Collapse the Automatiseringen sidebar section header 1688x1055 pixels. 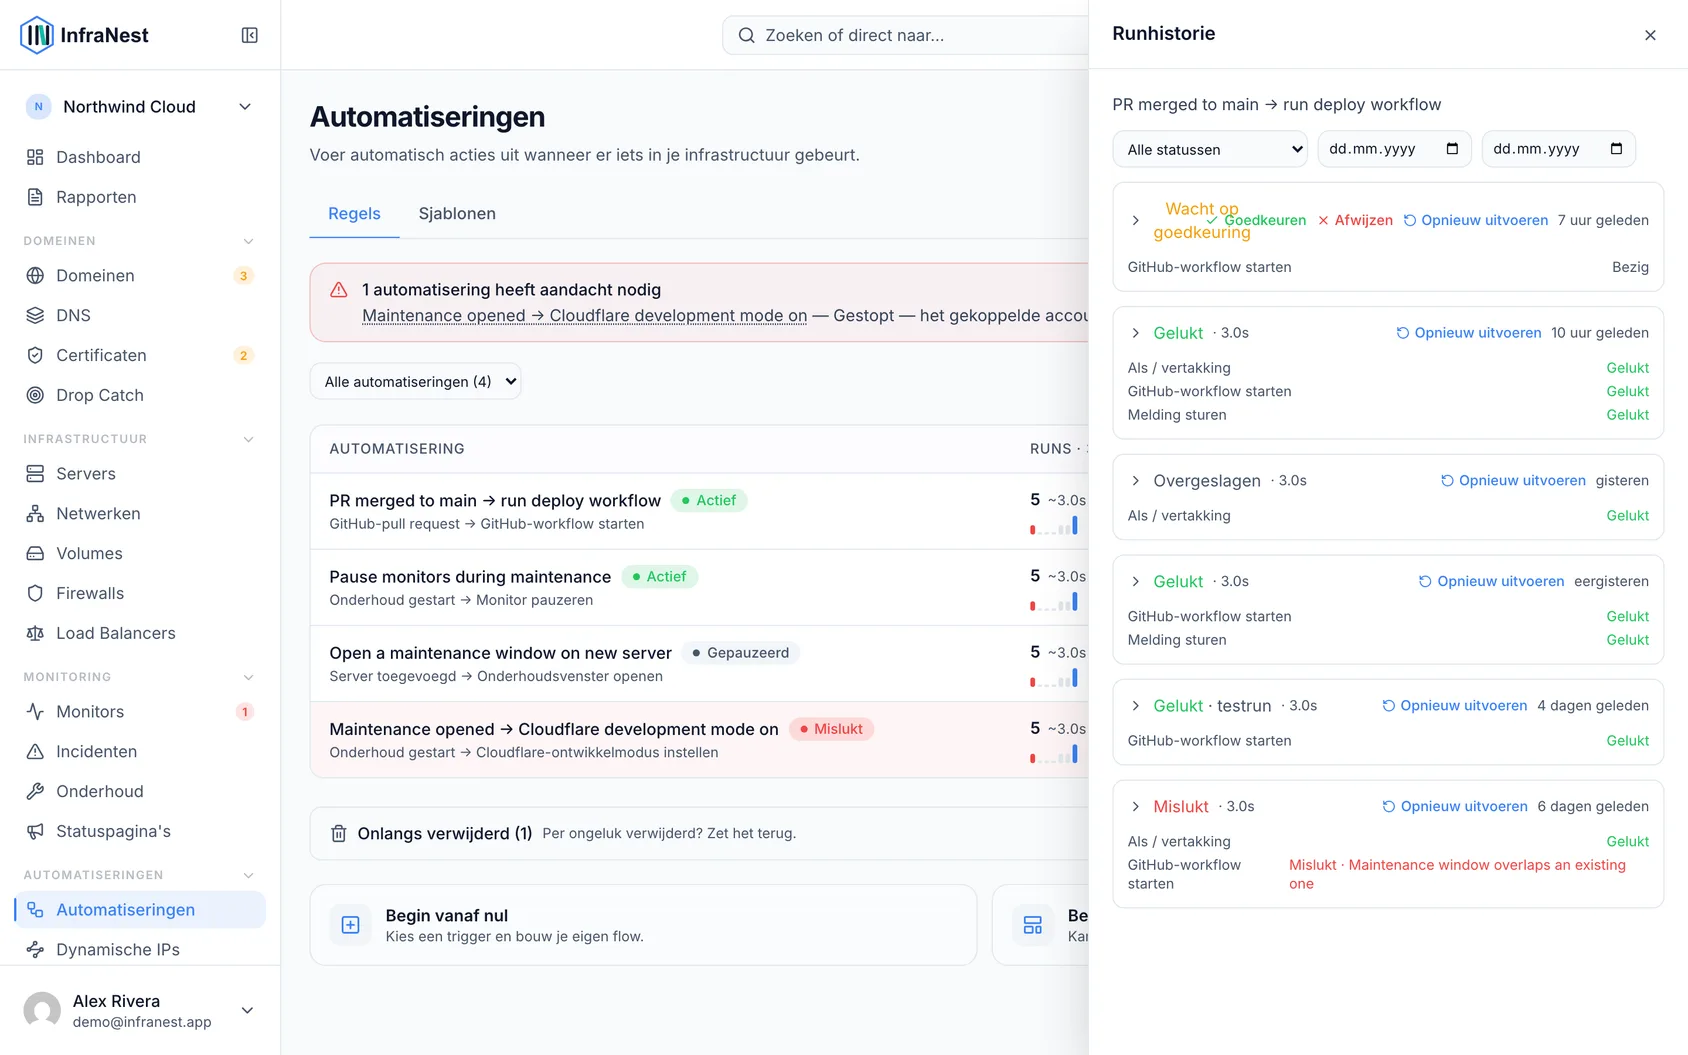tap(249, 875)
